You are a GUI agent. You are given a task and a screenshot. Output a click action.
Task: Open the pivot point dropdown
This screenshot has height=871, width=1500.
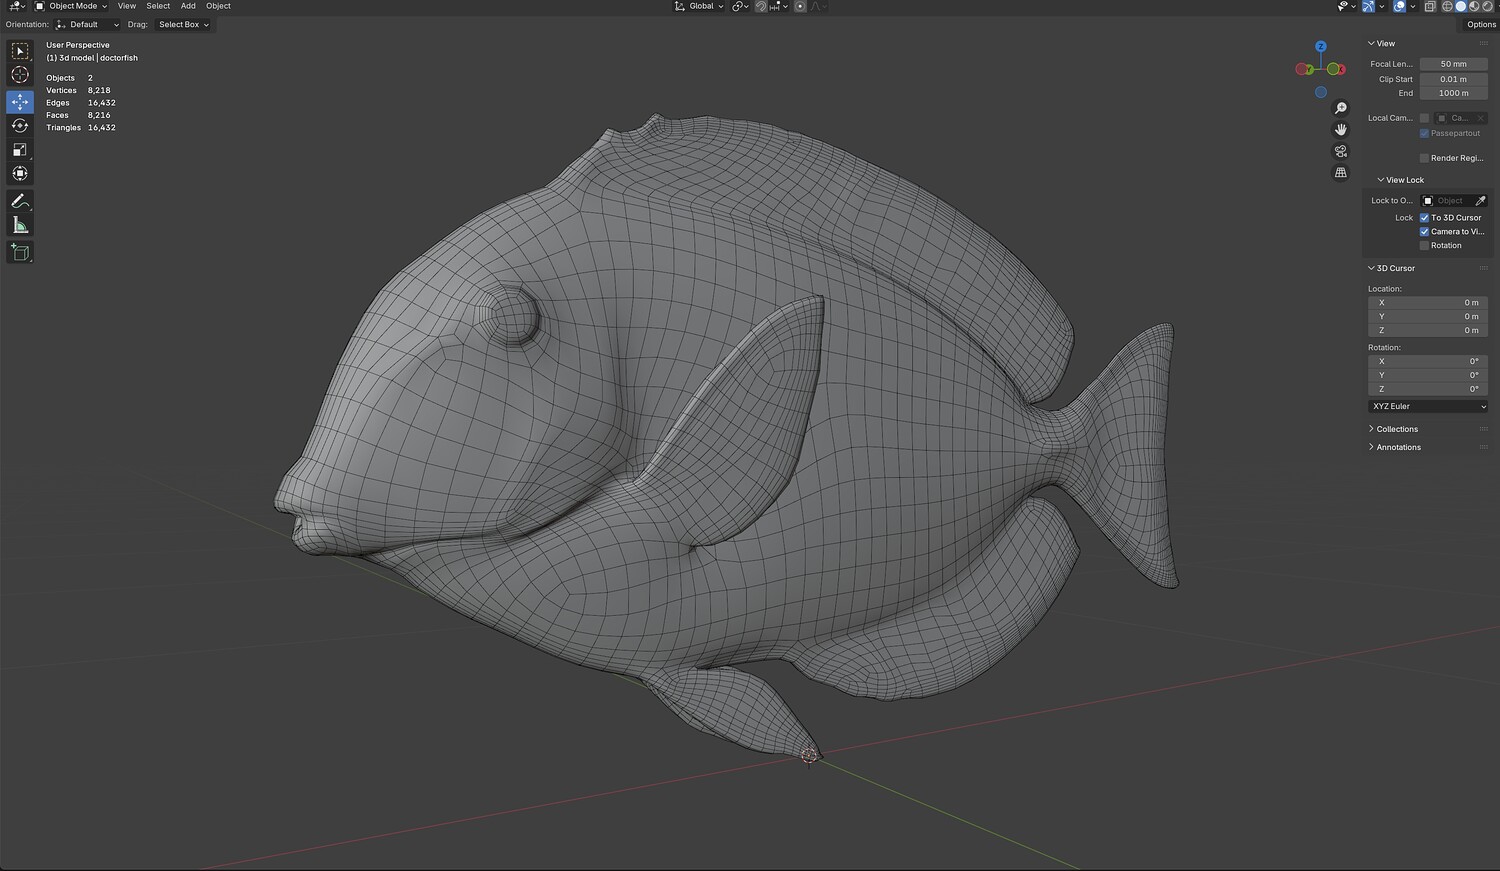pos(740,6)
